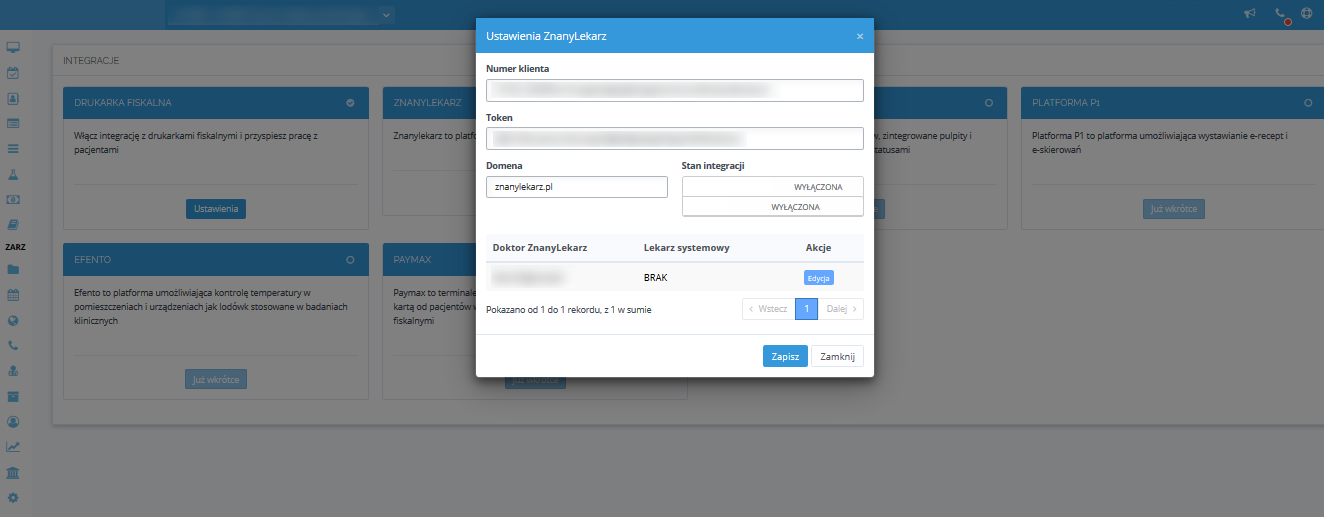This screenshot has height=517, width=1324.
Task: Click the phone icon with red dot
Action: pyautogui.click(x=1281, y=15)
